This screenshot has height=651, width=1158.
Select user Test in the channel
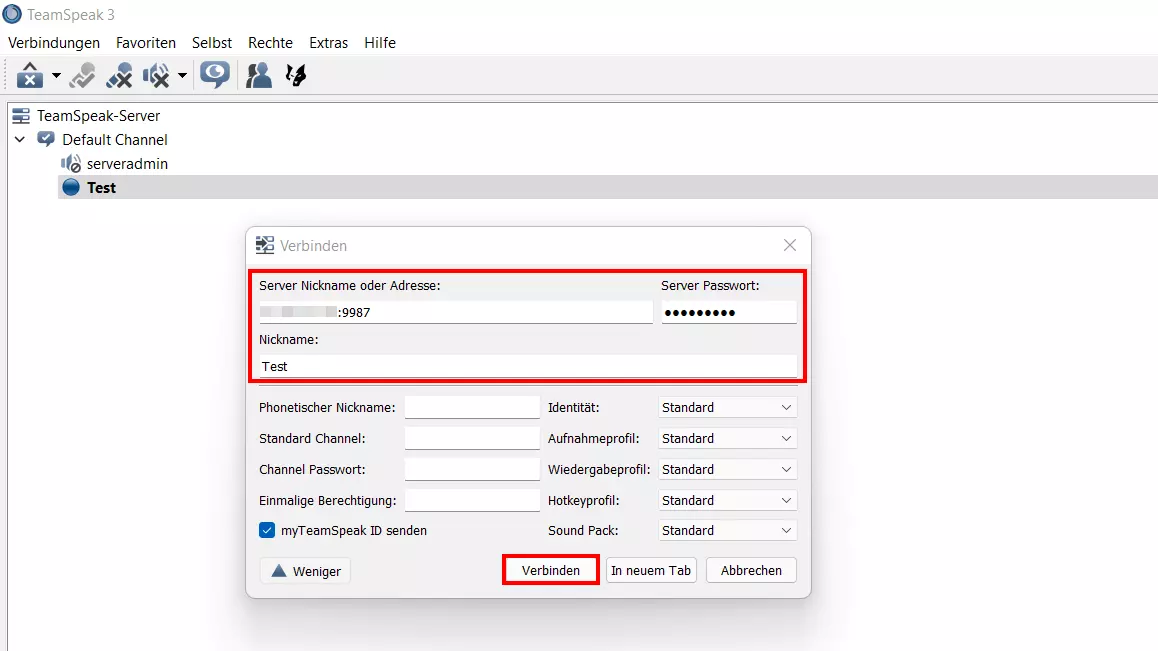pos(101,188)
